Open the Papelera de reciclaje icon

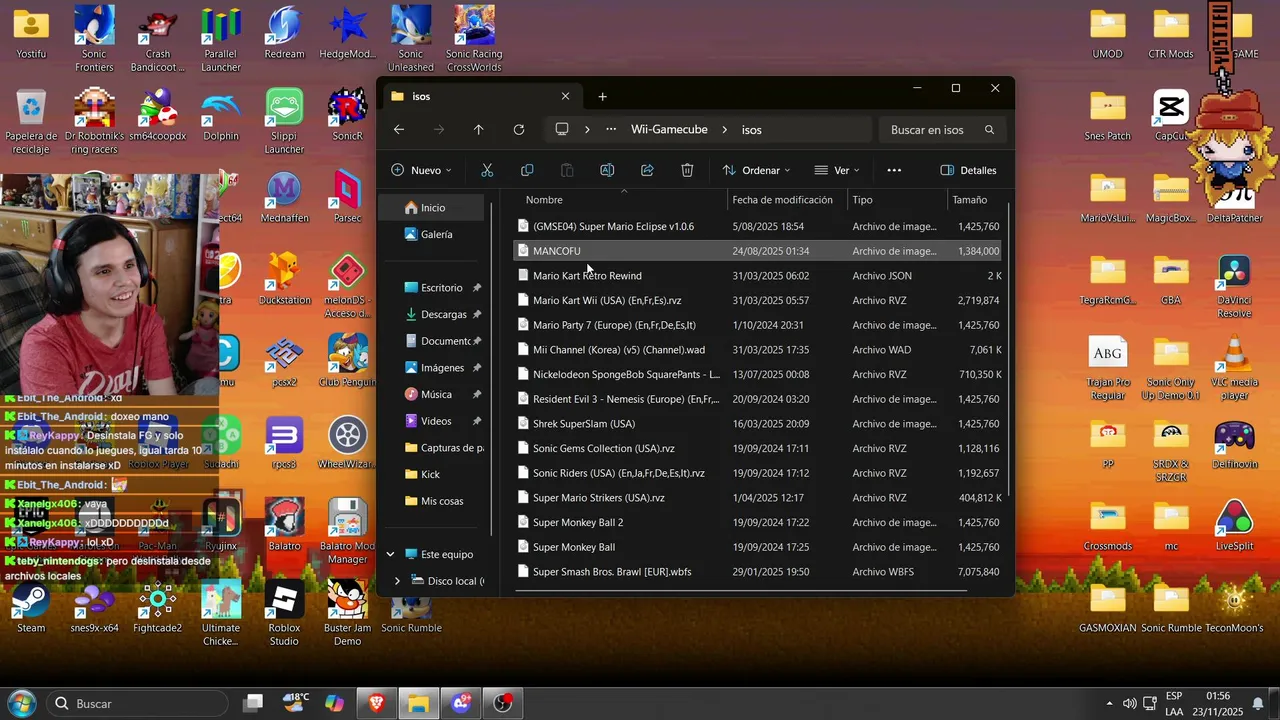tap(31, 122)
